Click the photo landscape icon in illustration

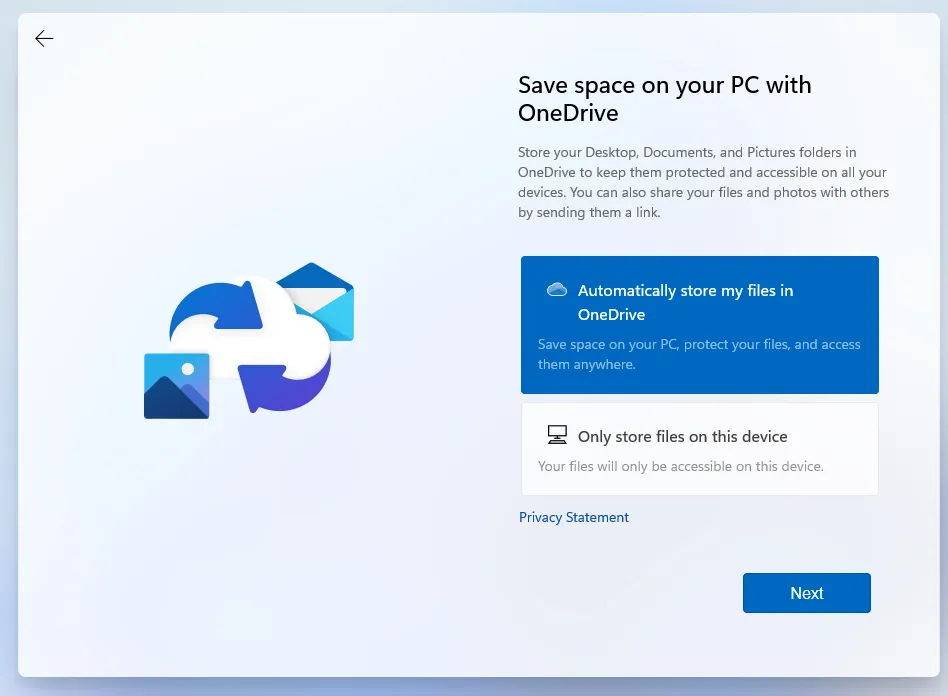176,386
